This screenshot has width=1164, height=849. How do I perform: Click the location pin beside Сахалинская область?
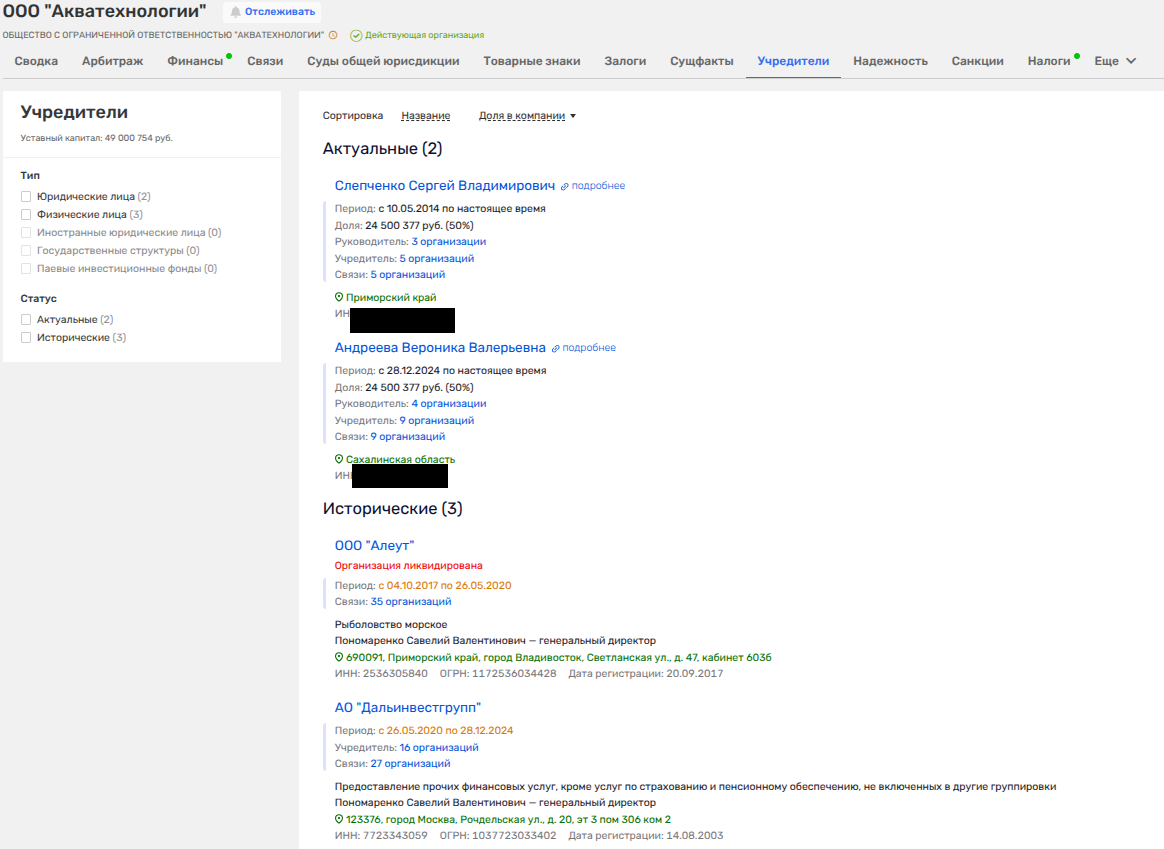pyautogui.click(x=339, y=459)
